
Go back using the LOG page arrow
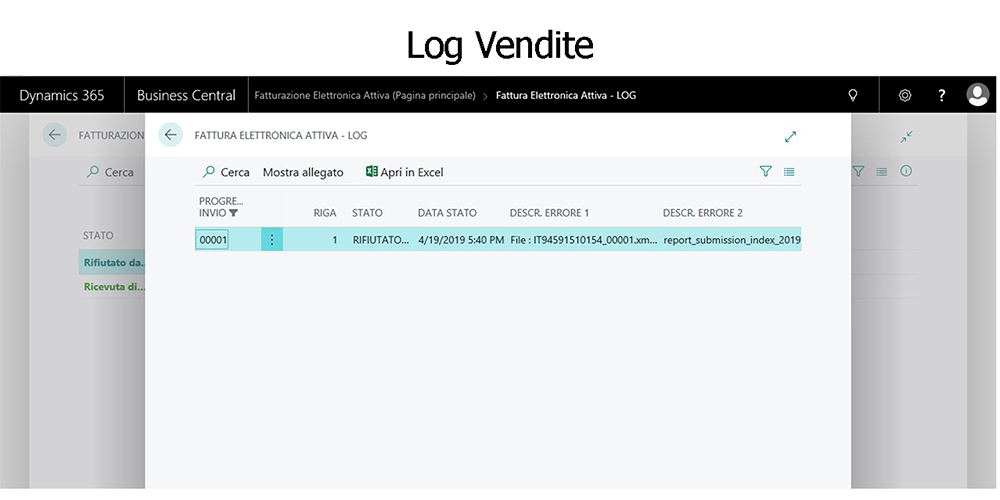coord(170,135)
